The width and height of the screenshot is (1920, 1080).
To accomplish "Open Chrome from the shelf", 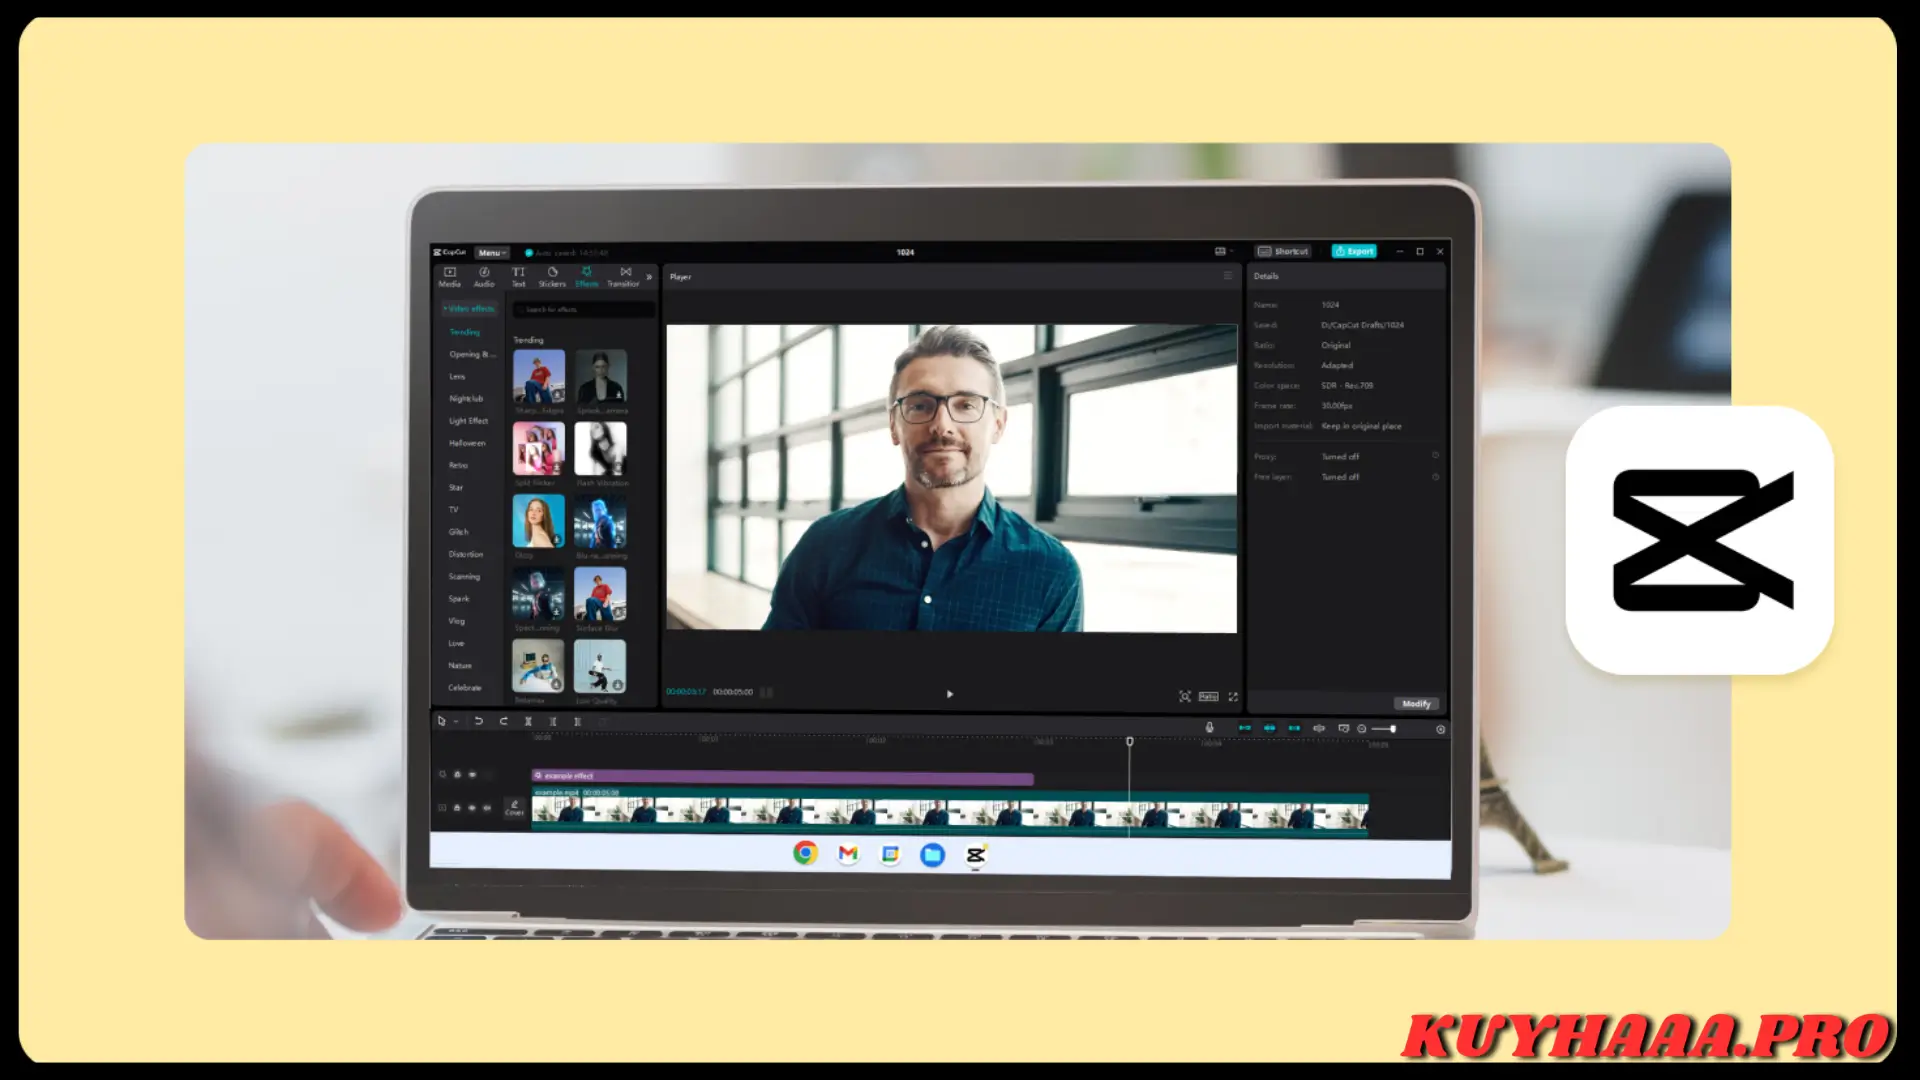I will (x=805, y=853).
